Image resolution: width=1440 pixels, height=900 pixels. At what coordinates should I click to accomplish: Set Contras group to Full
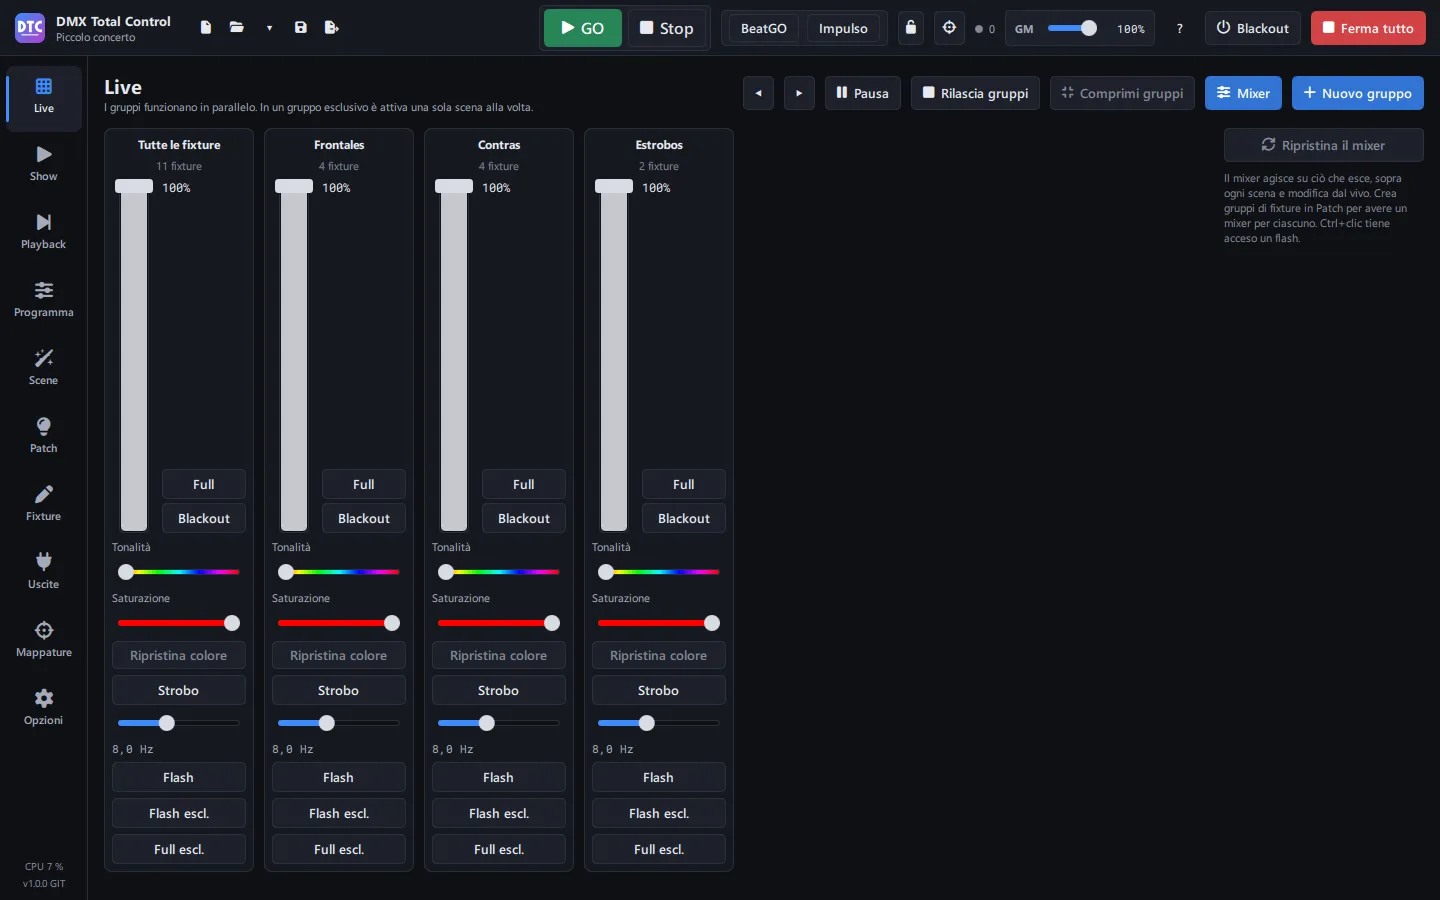pyautogui.click(x=524, y=484)
